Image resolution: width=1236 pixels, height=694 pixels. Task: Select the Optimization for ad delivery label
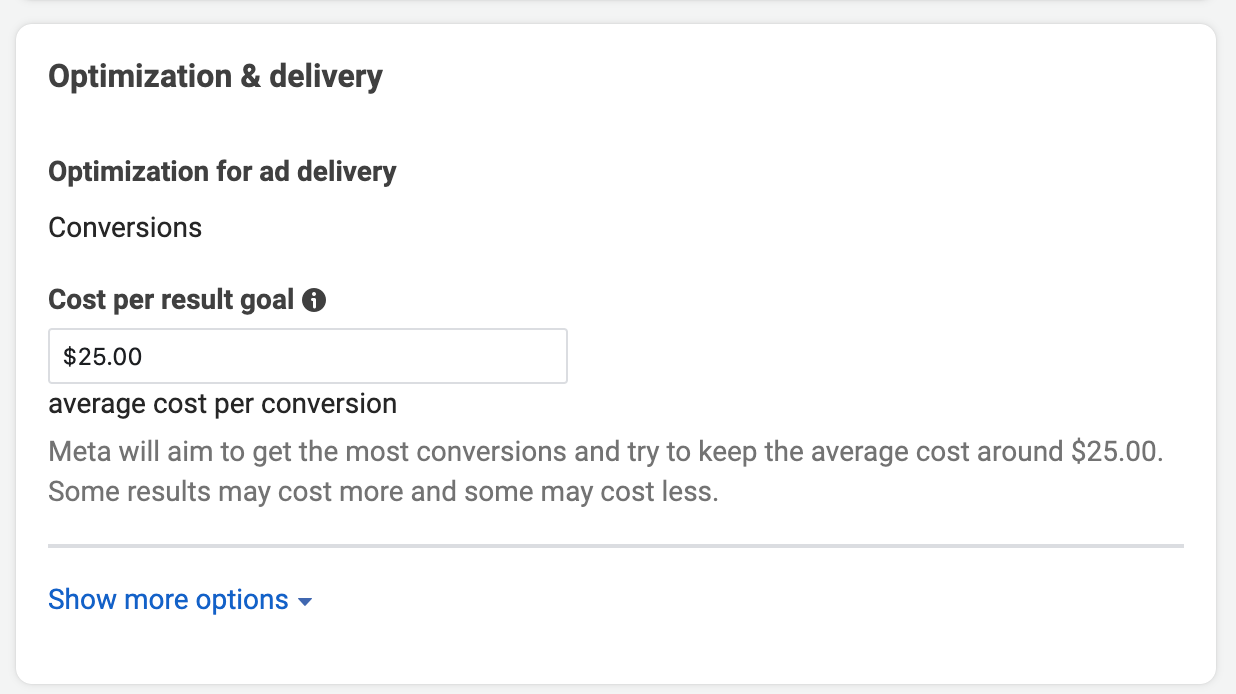(222, 172)
